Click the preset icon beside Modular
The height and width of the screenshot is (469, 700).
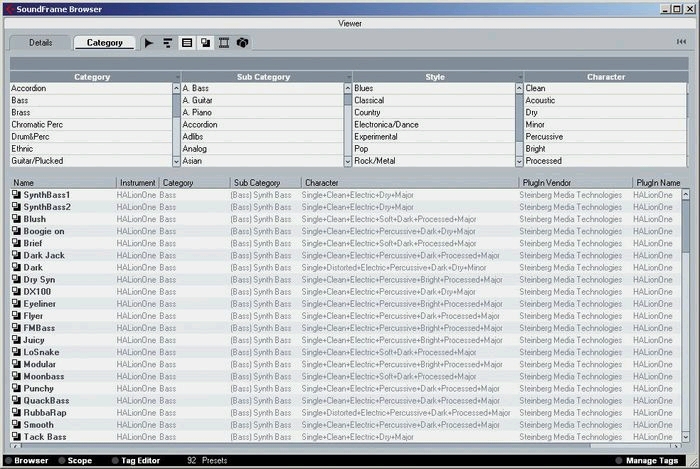(x=17, y=363)
